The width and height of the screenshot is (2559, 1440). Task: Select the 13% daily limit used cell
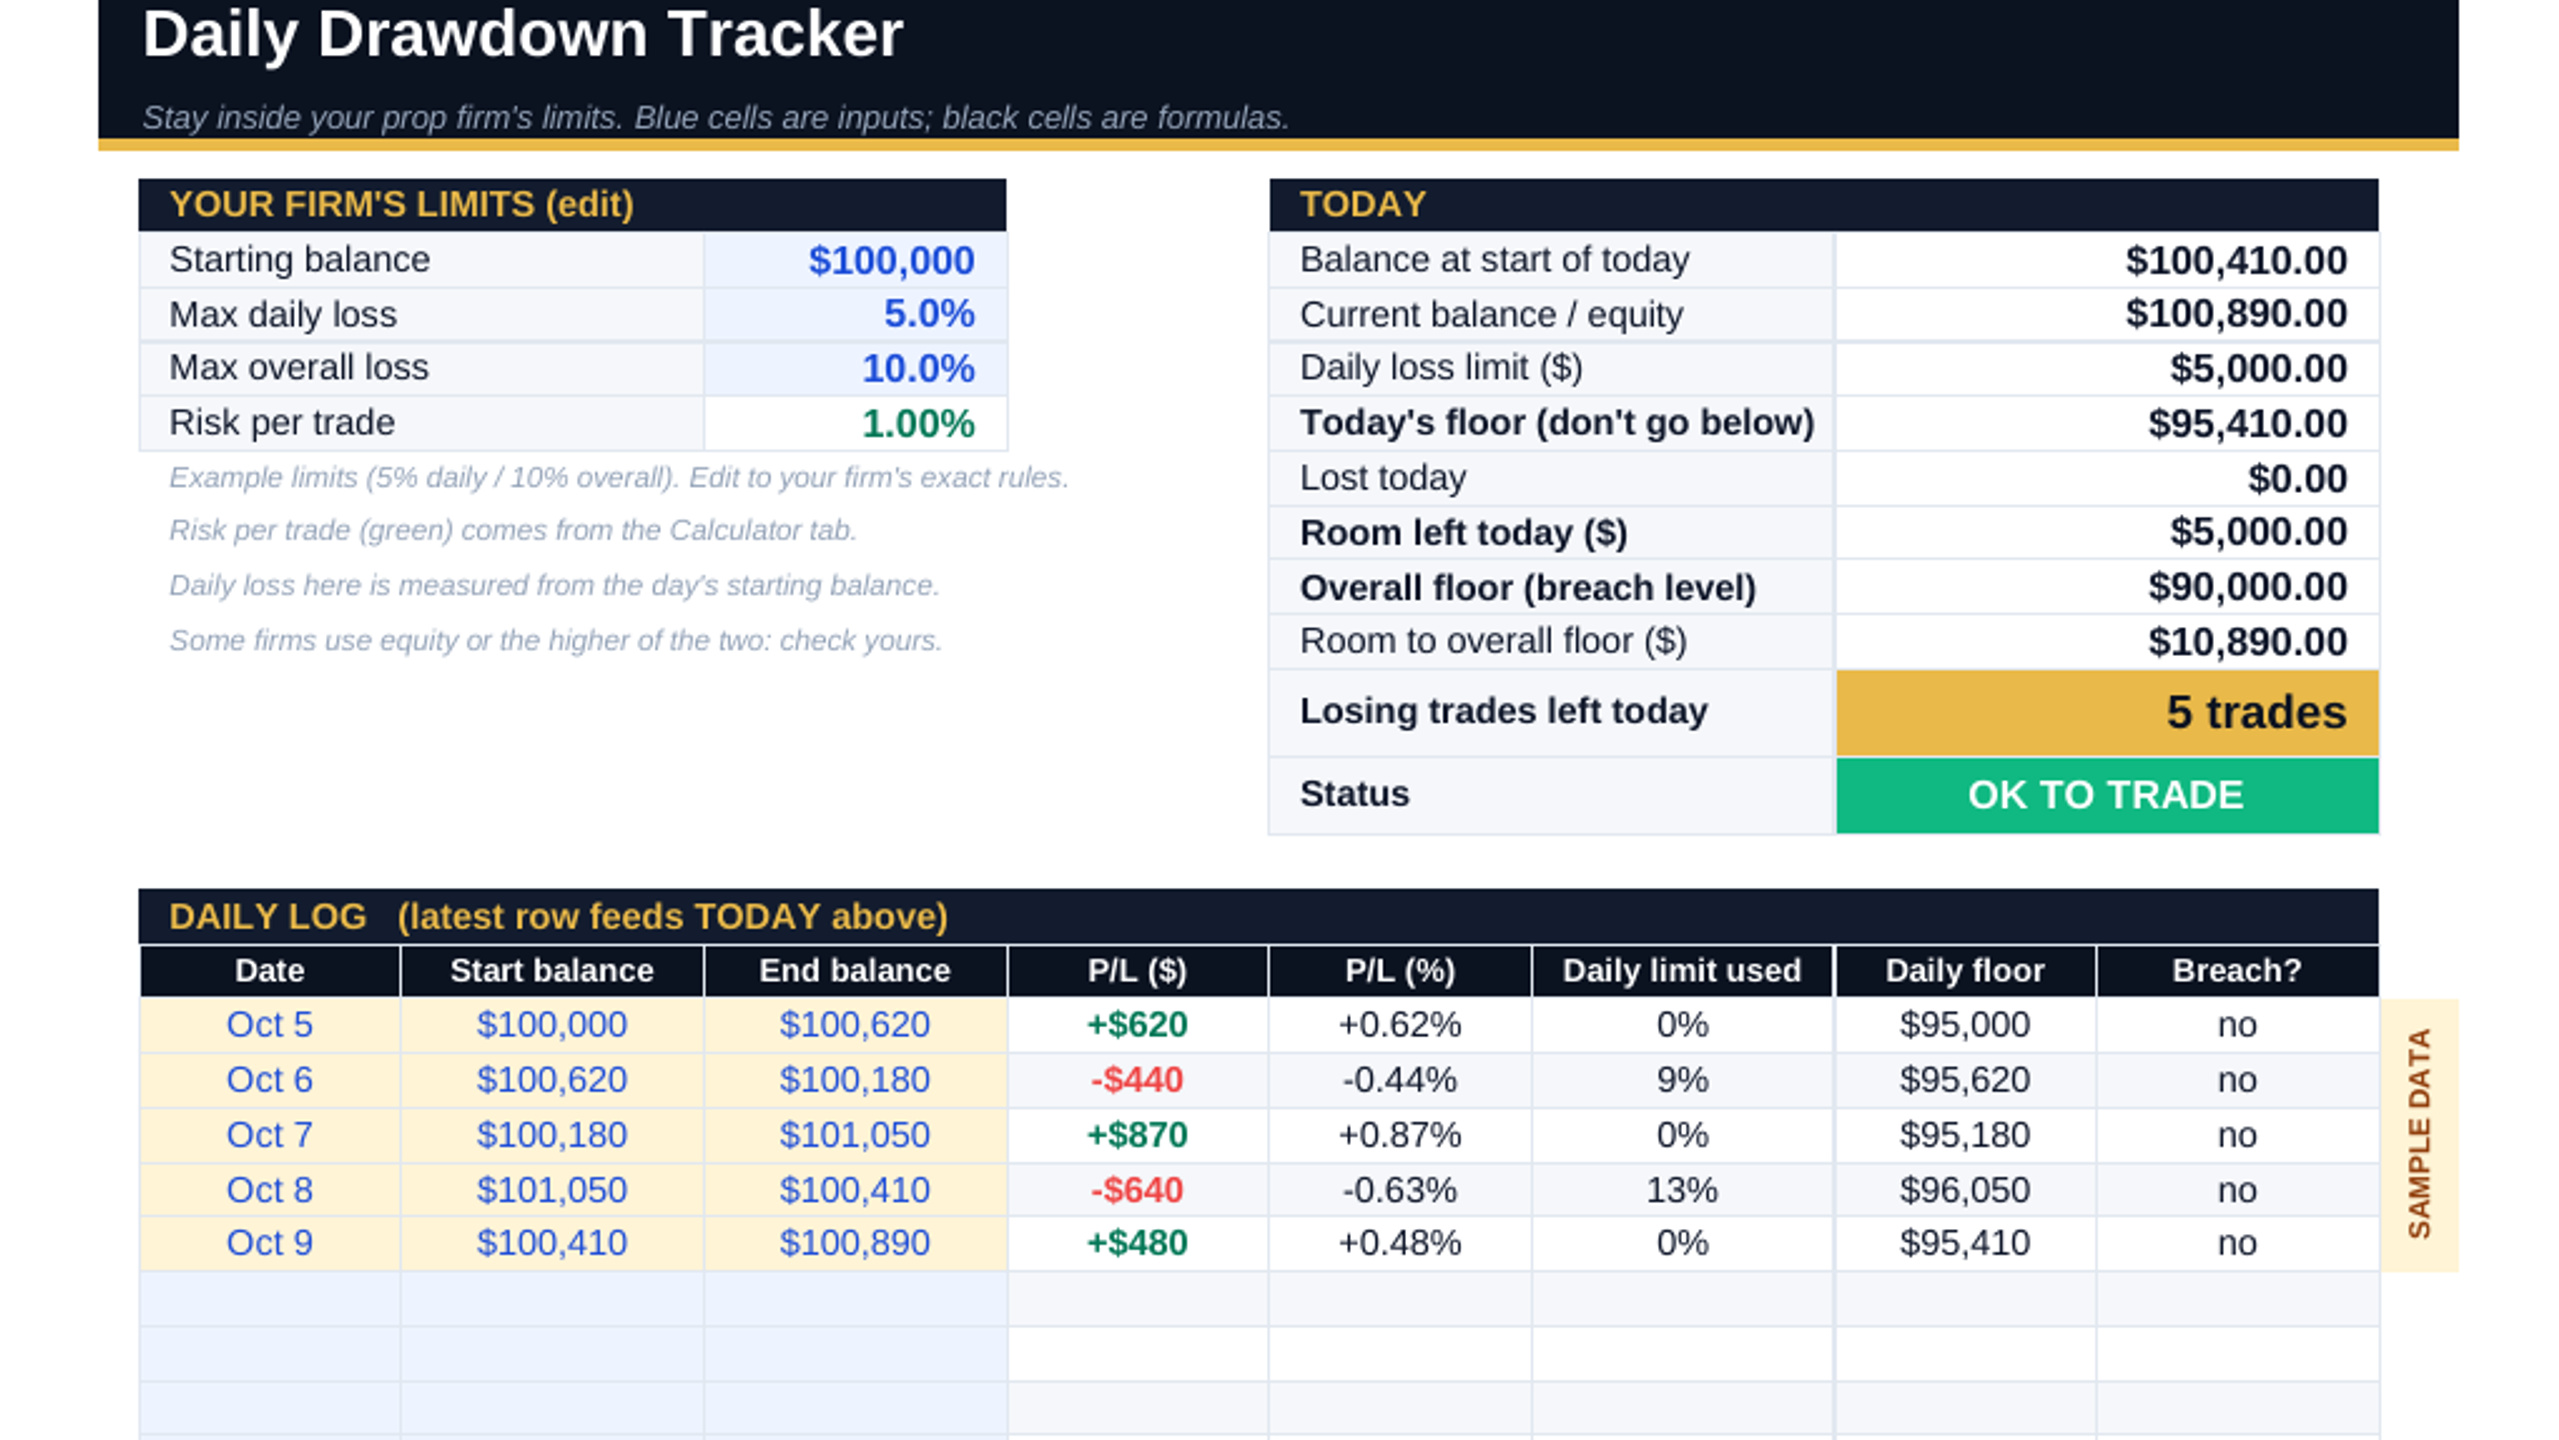click(1682, 1190)
